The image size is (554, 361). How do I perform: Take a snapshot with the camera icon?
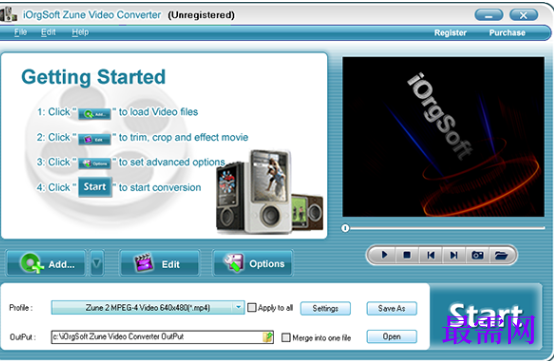click(477, 255)
